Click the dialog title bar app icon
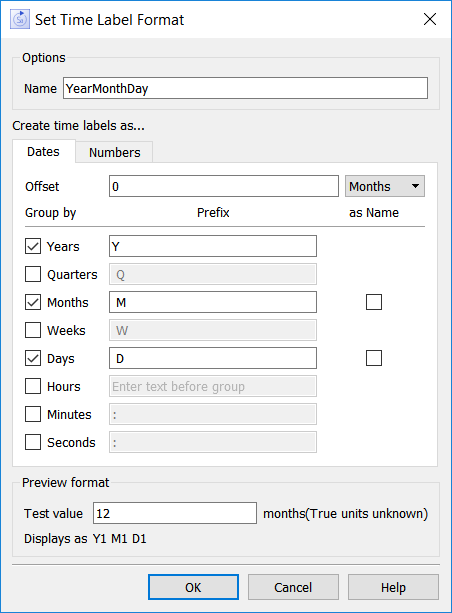Viewport: 452px width, 613px height. pyautogui.click(x=20, y=19)
